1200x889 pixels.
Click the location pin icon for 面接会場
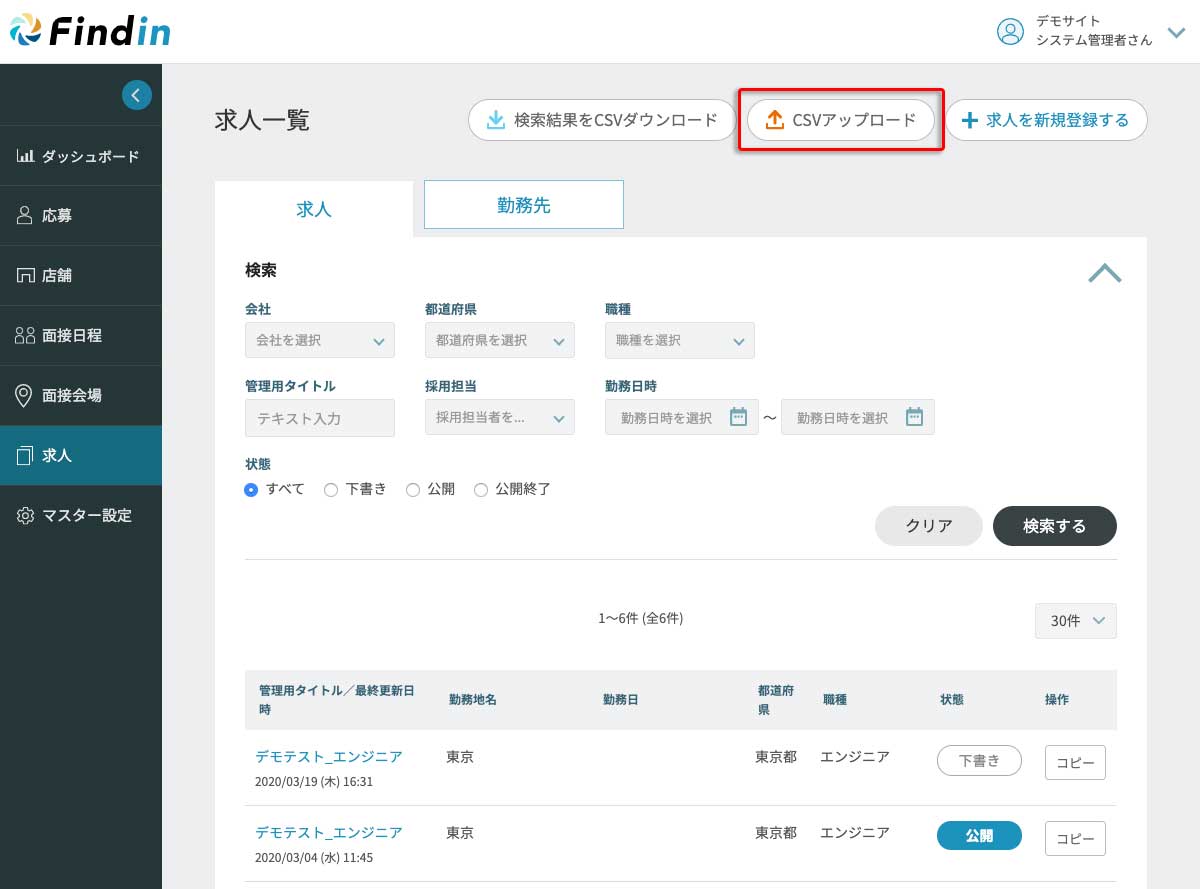(x=26, y=396)
